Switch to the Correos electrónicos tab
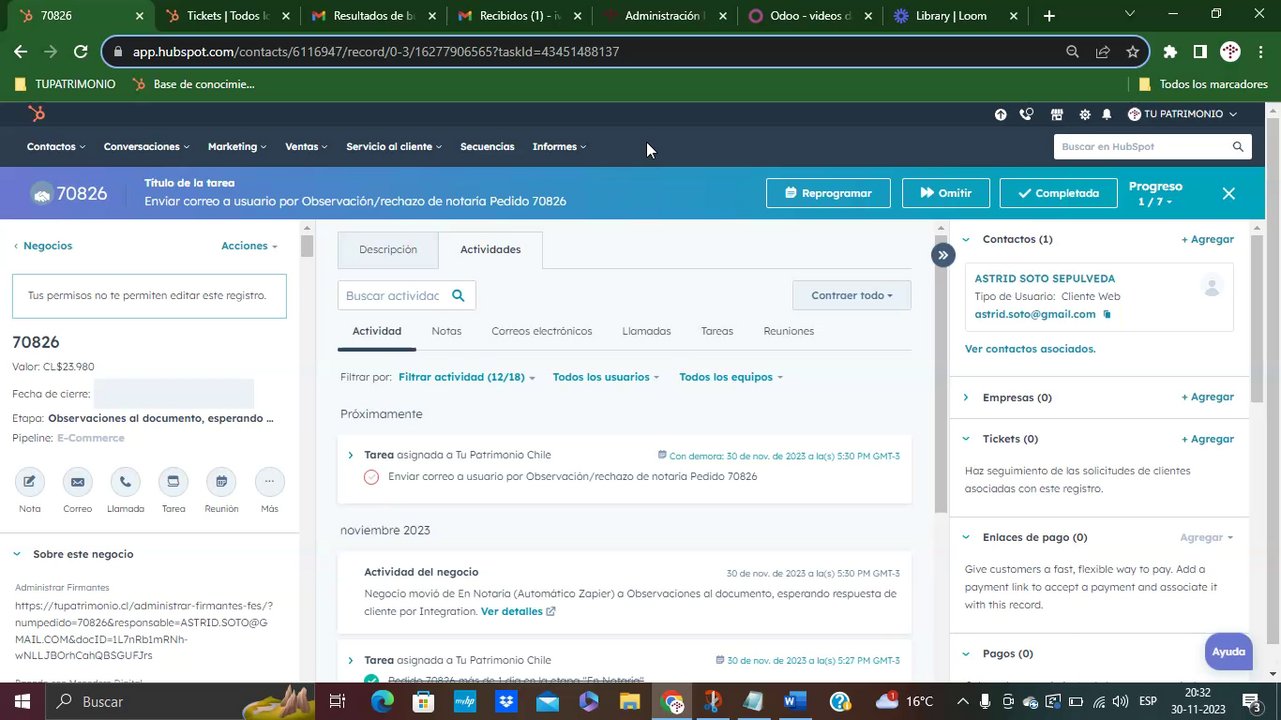The image size is (1281, 720). [x=541, y=331]
